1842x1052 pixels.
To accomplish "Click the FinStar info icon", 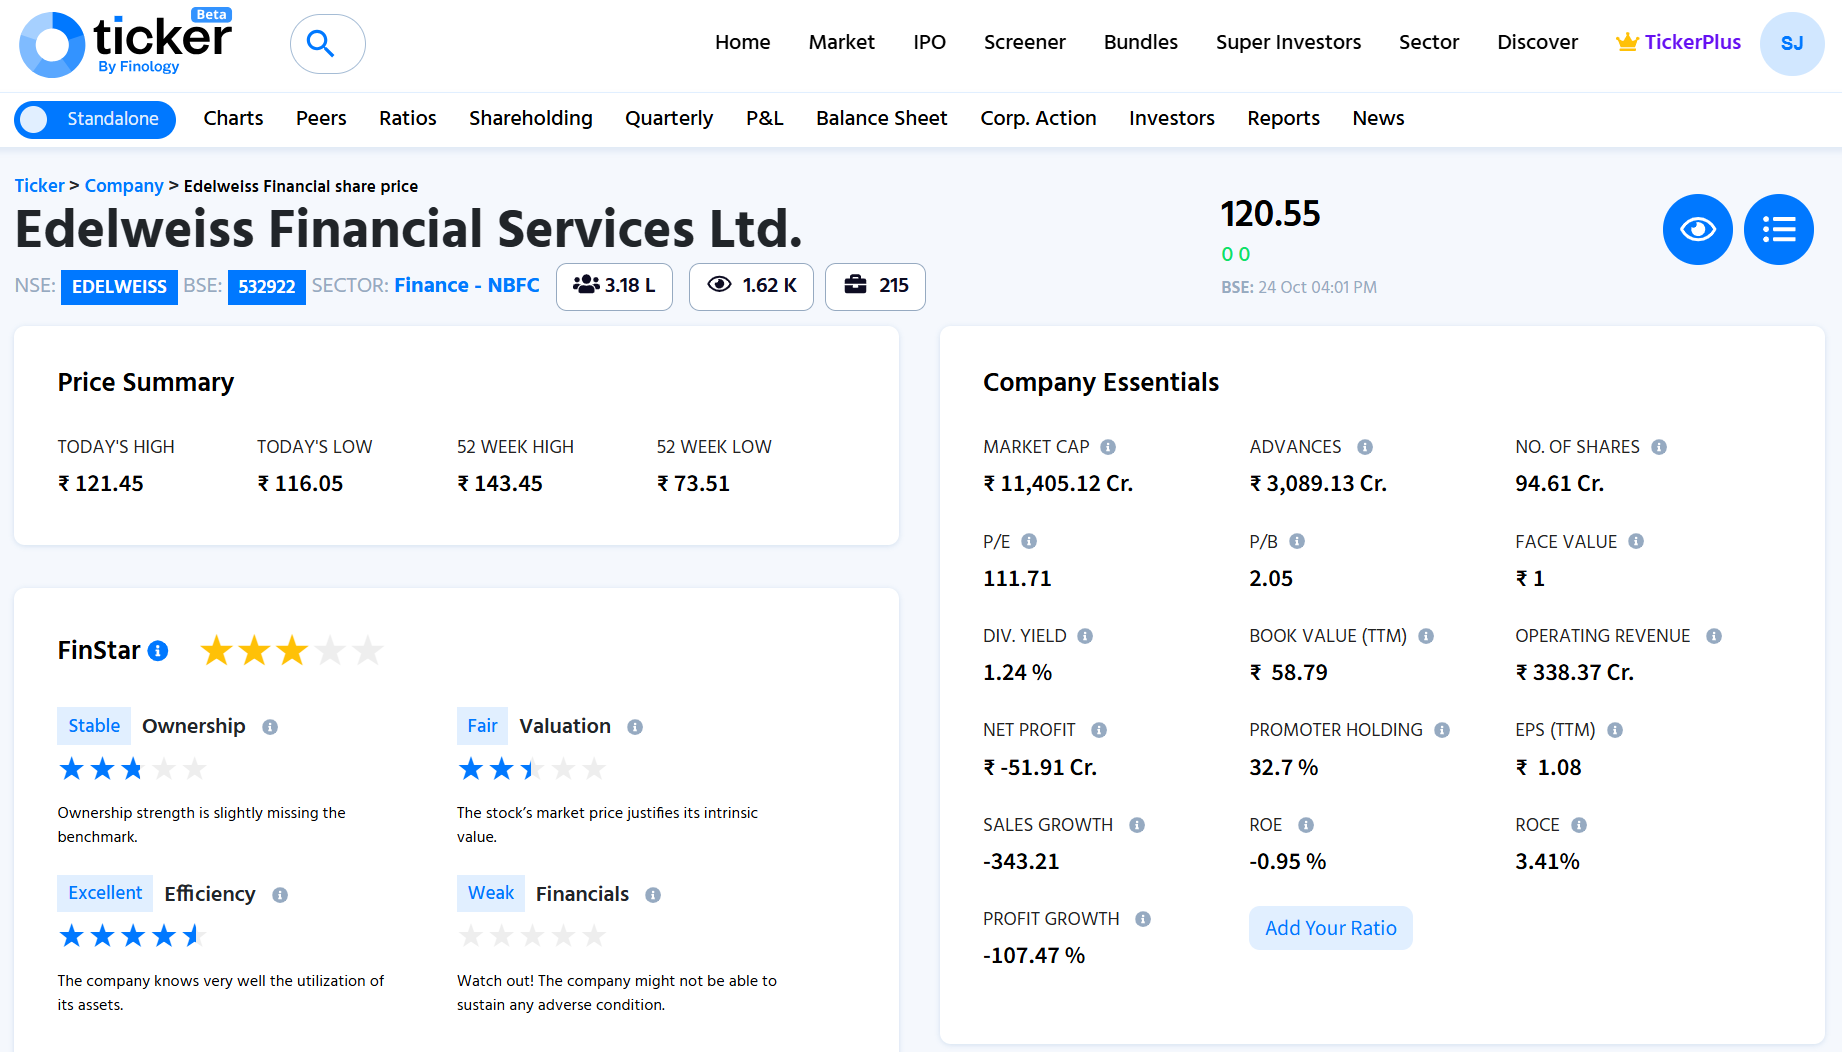I will click(158, 651).
